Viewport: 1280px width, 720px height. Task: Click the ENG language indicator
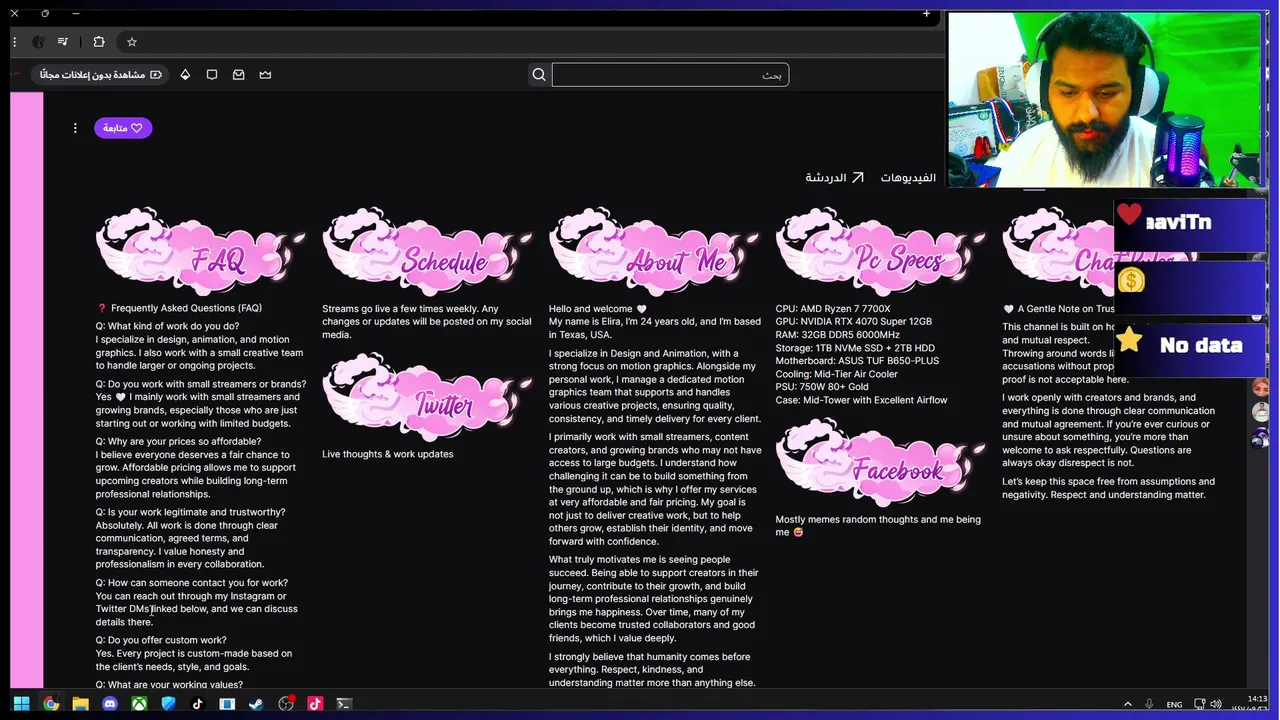pos(1174,704)
